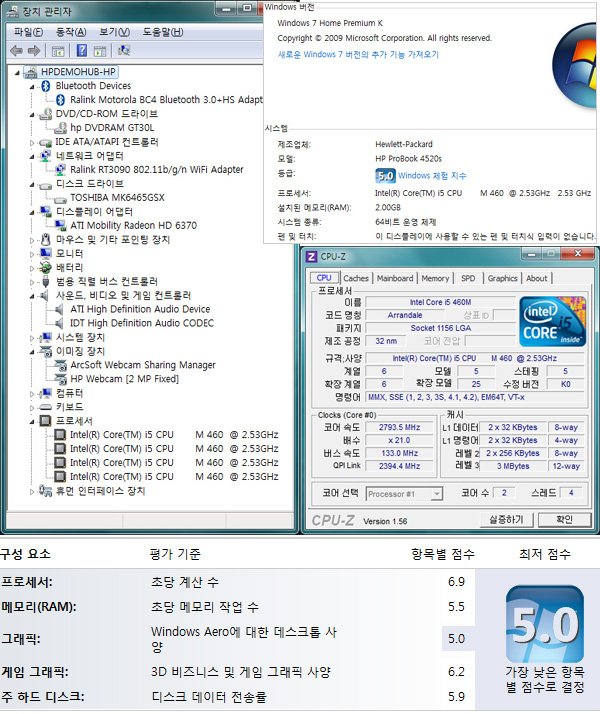The image size is (600, 714).
Task: Click the 확인 button in CPU-Z
Action: pos(565,519)
